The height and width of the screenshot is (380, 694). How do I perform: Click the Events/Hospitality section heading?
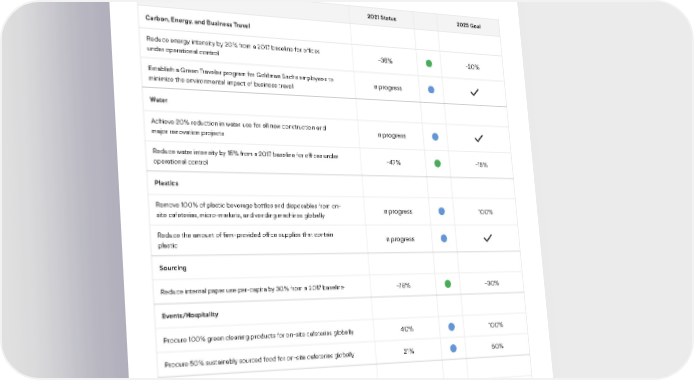pyautogui.click(x=190, y=315)
